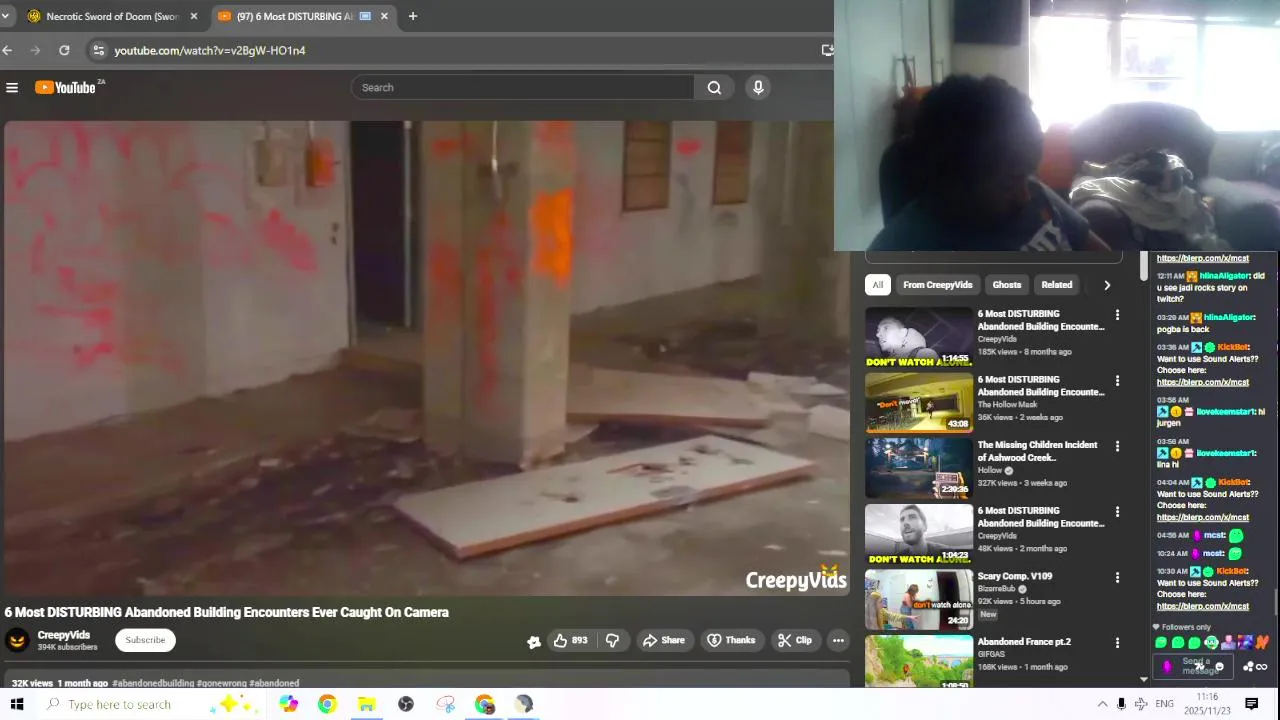The image size is (1280, 720).
Task: Click the YouTube search field
Action: tap(523, 88)
